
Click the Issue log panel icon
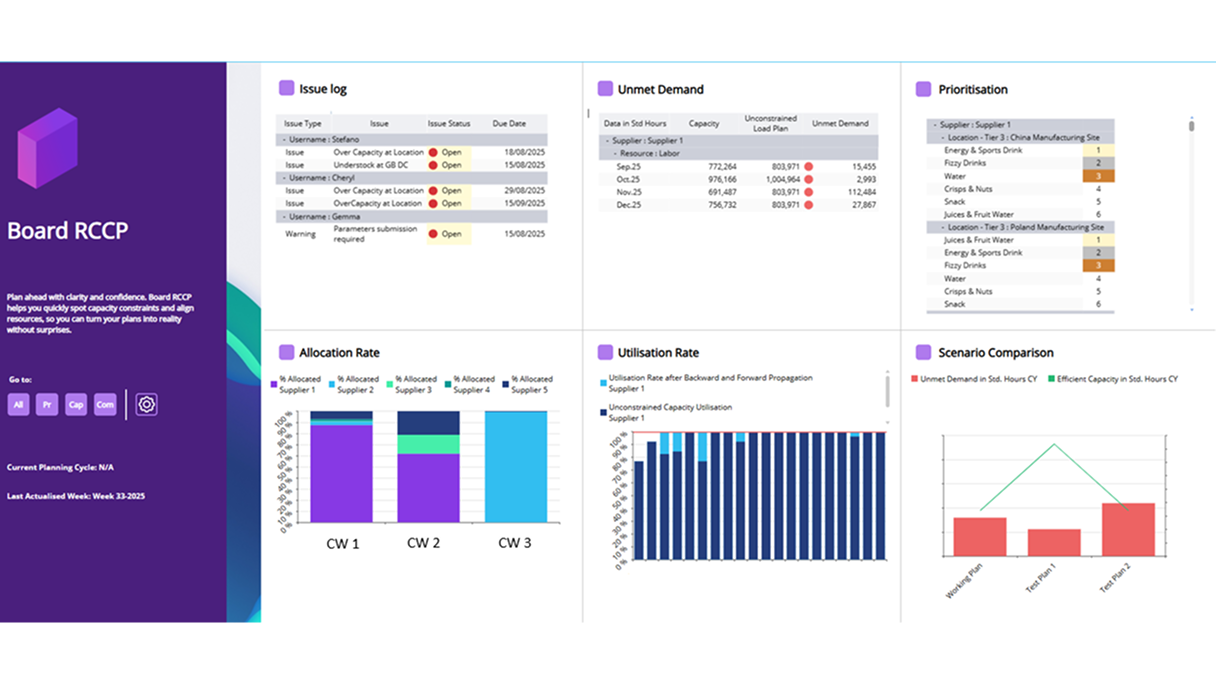click(x=286, y=88)
